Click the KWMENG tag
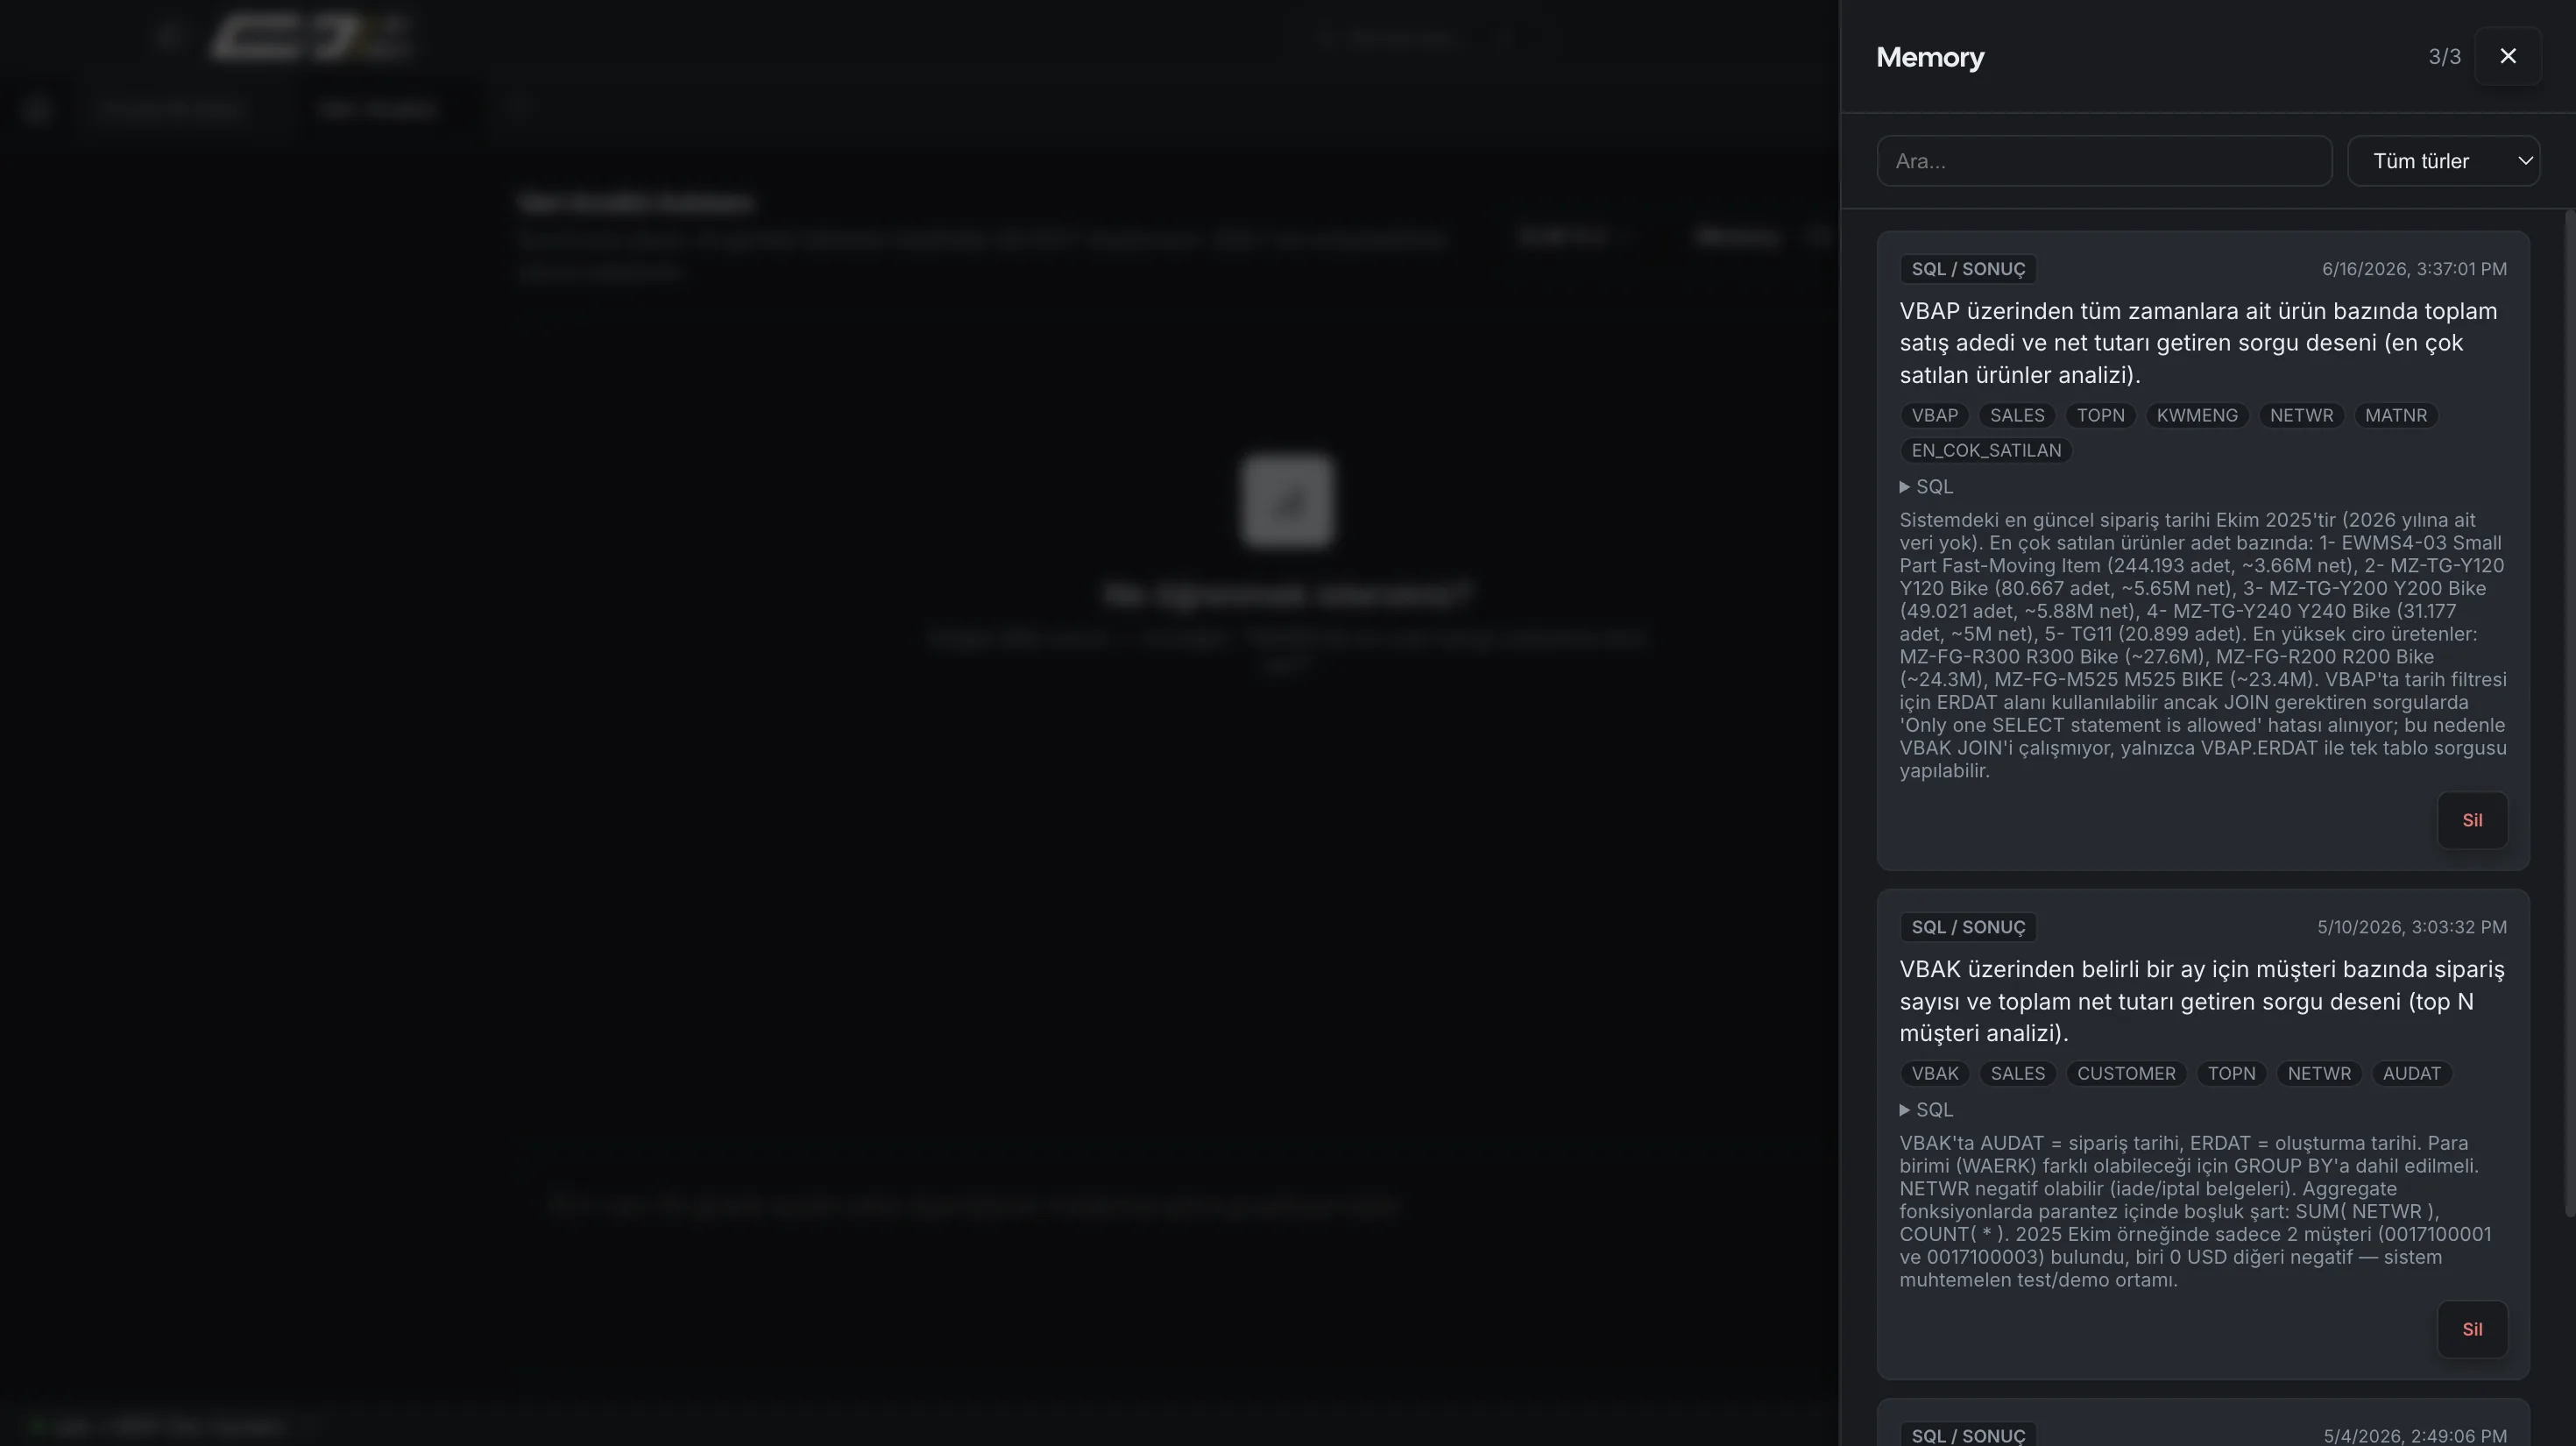 [2197, 416]
